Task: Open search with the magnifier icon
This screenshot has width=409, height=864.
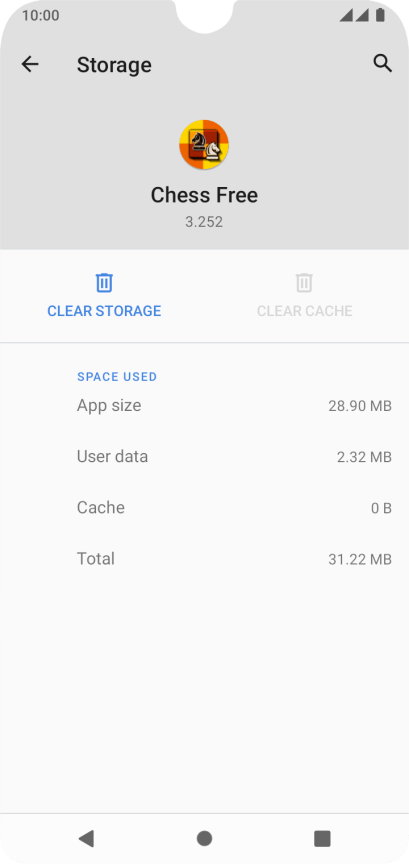Action: (383, 63)
